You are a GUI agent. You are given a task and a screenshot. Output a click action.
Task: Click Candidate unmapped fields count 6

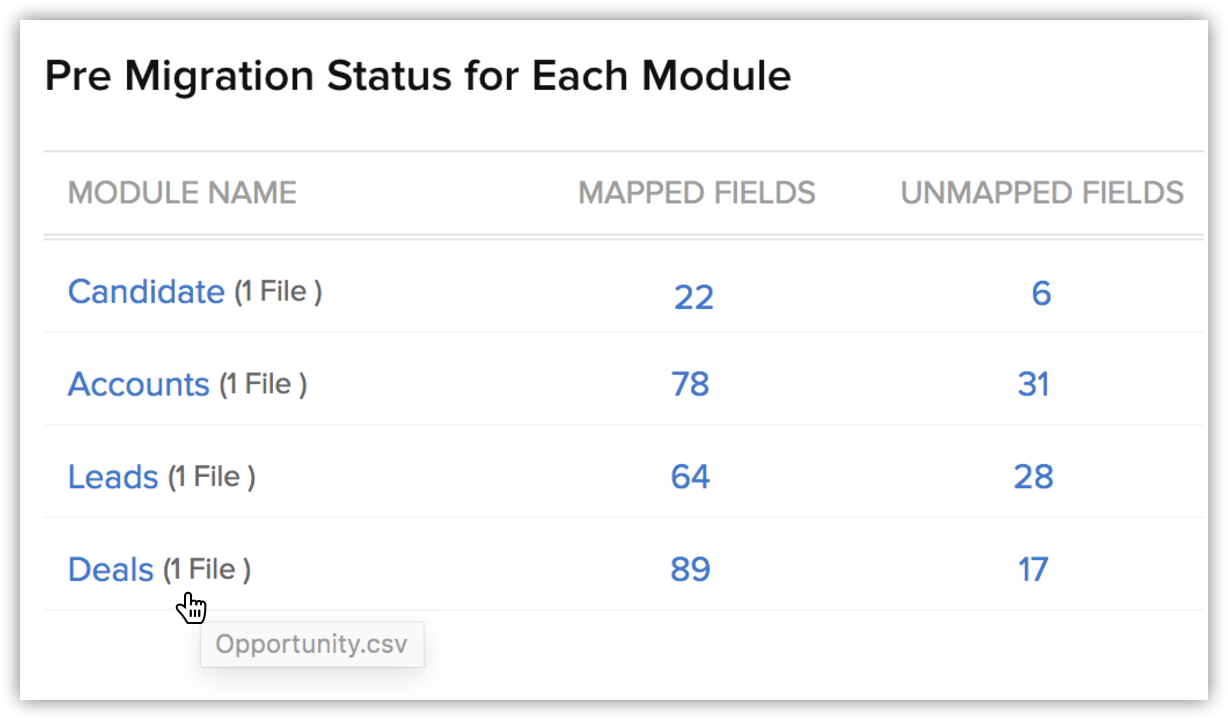1041,293
